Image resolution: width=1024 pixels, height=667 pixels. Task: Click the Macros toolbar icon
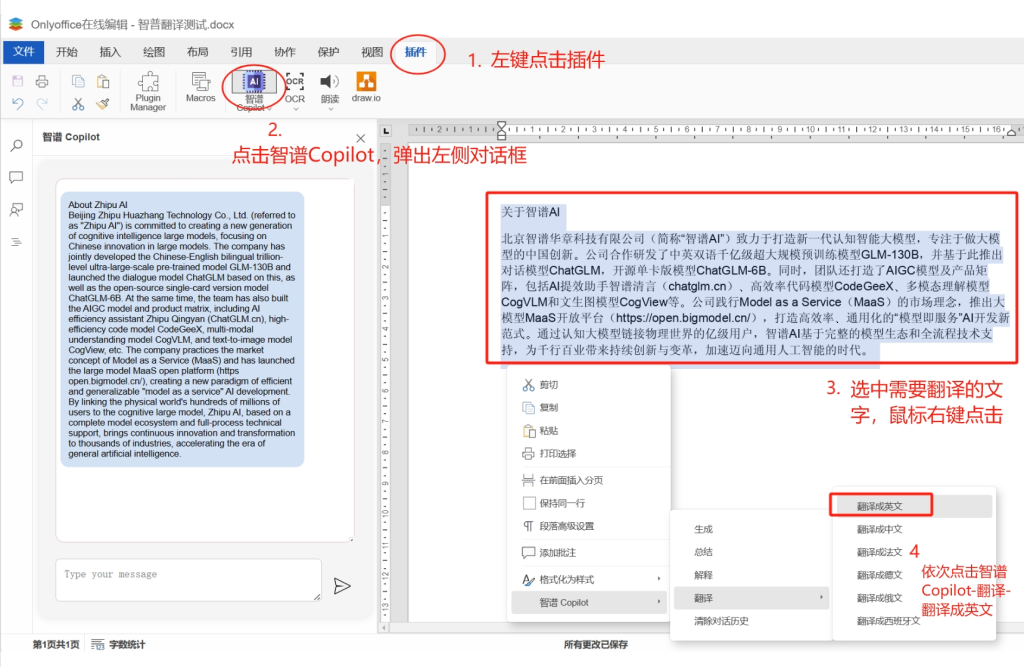coord(200,87)
